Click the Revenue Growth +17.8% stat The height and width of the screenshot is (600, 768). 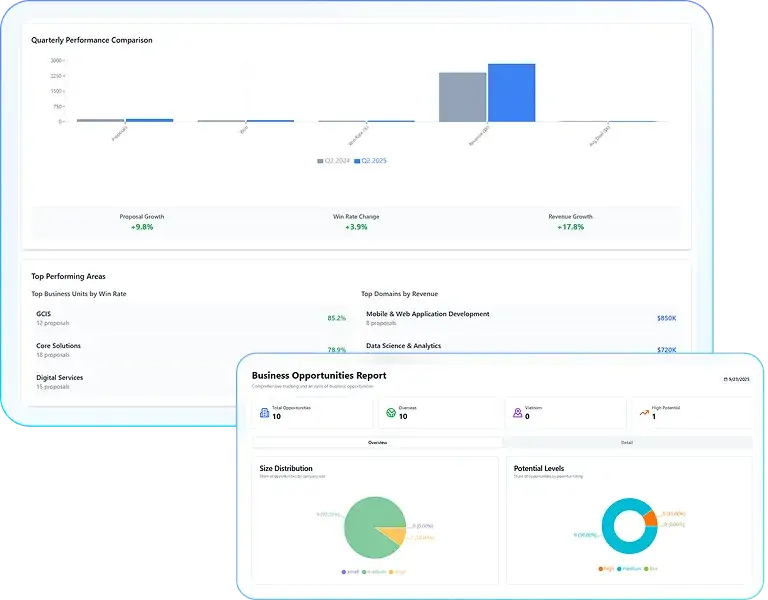[570, 222]
